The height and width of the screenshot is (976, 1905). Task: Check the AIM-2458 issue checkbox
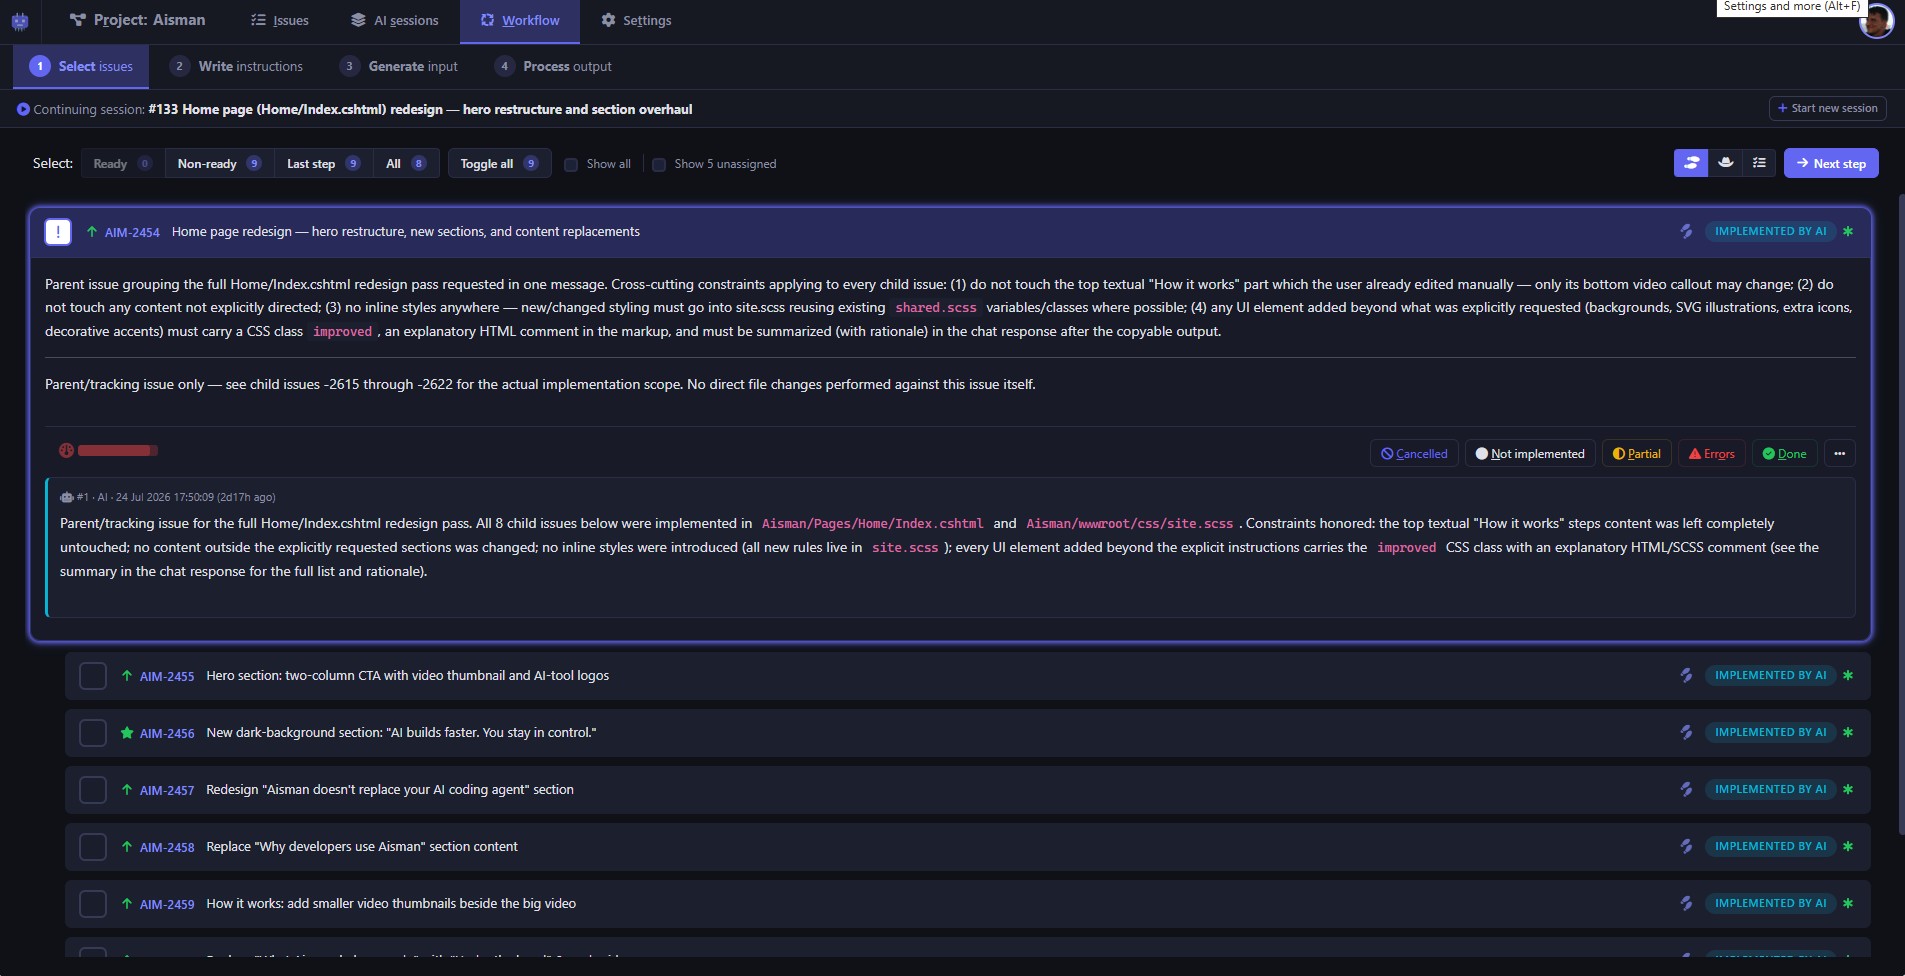tap(93, 847)
